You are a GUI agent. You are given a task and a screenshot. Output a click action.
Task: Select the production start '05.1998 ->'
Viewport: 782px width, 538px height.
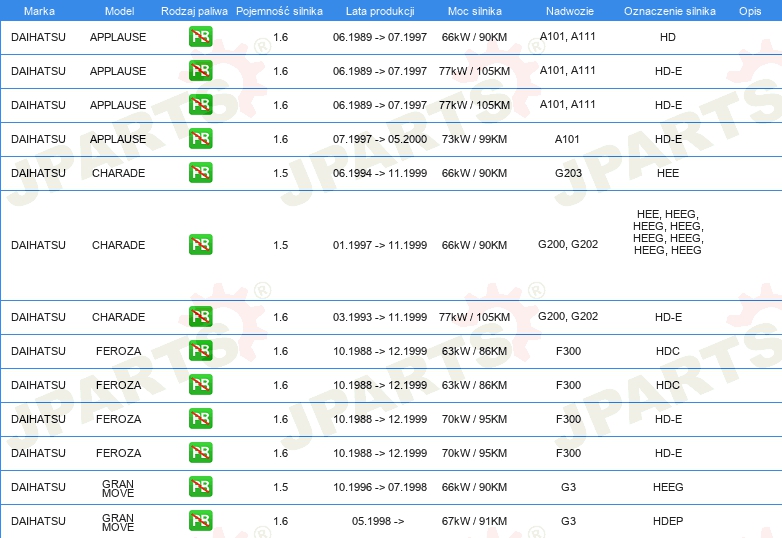pos(378,521)
